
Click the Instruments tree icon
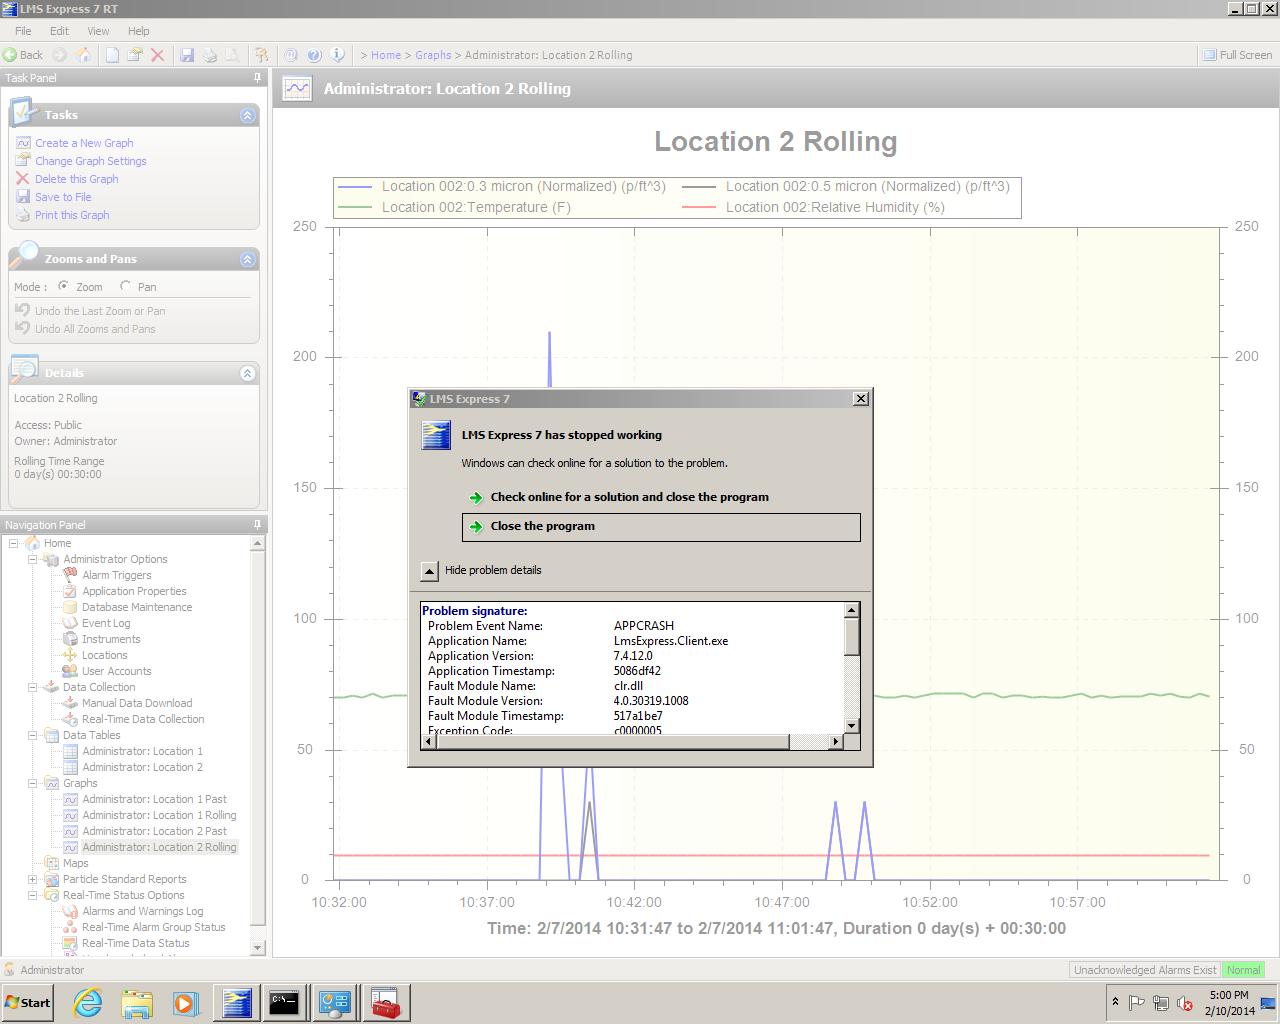pyautogui.click(x=70, y=639)
